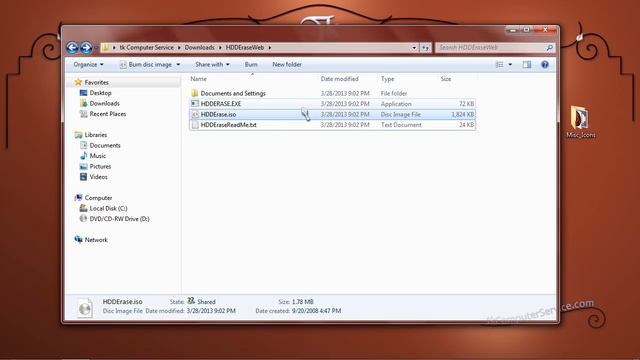640x360 pixels.
Task: Select Documents and Settings folder icon
Action: click(195, 93)
